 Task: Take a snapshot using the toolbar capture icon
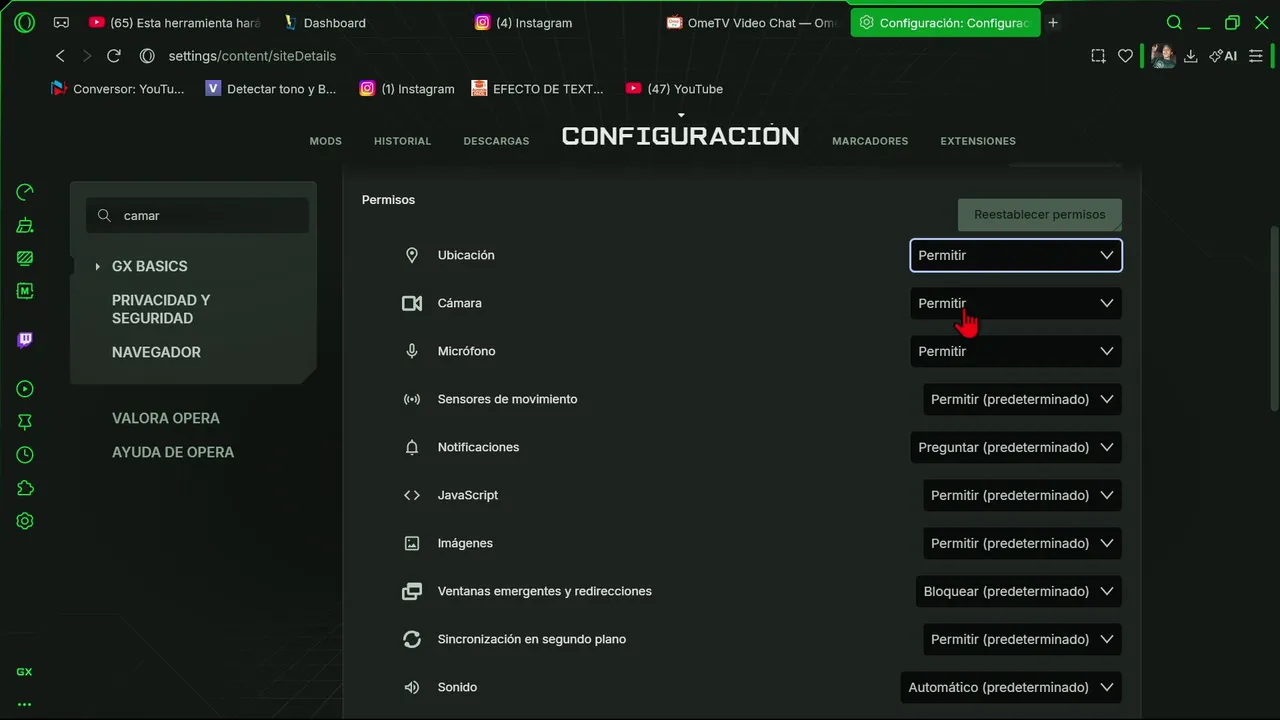pos(1098,56)
